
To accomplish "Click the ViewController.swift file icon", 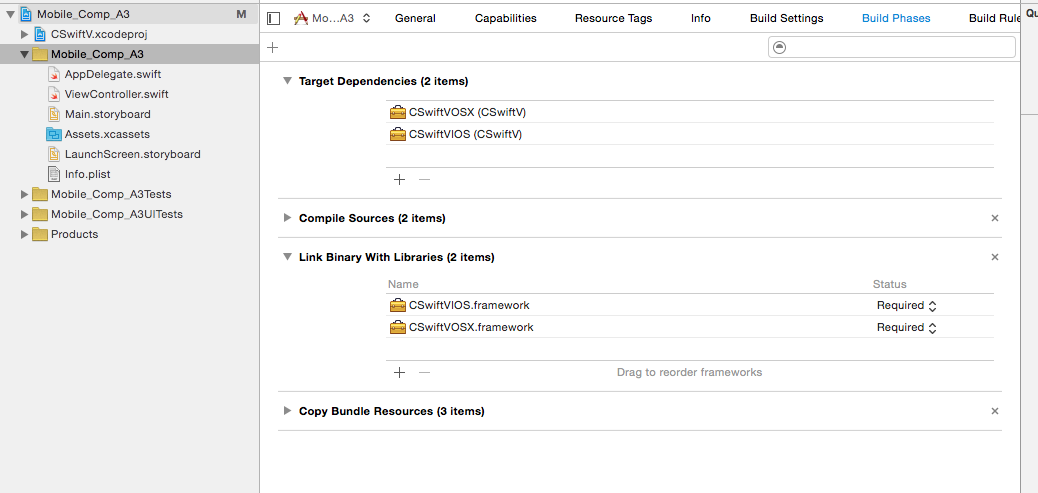I will pos(54,94).
